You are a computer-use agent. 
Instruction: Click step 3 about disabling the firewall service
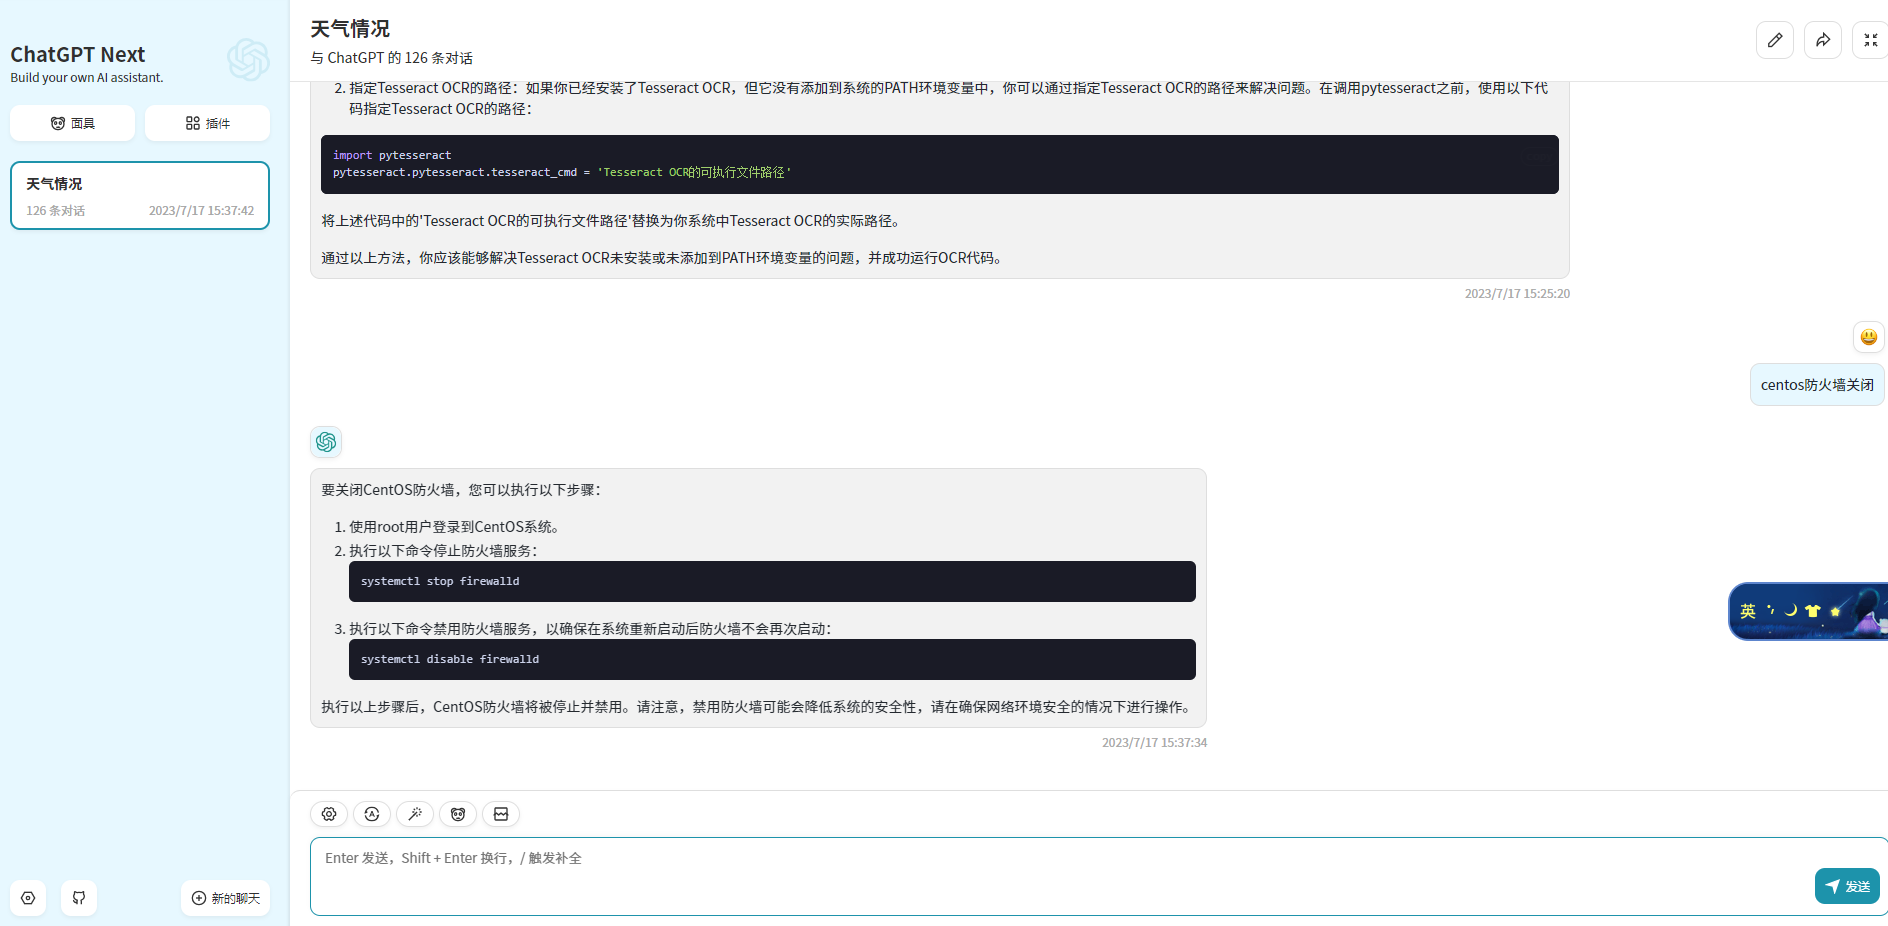[x=590, y=629]
